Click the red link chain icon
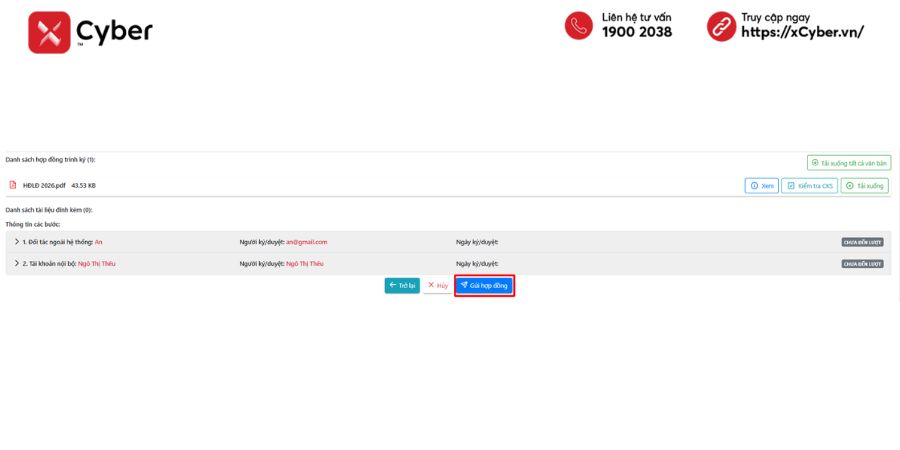The image size is (900, 450). pyautogui.click(x=721, y=26)
